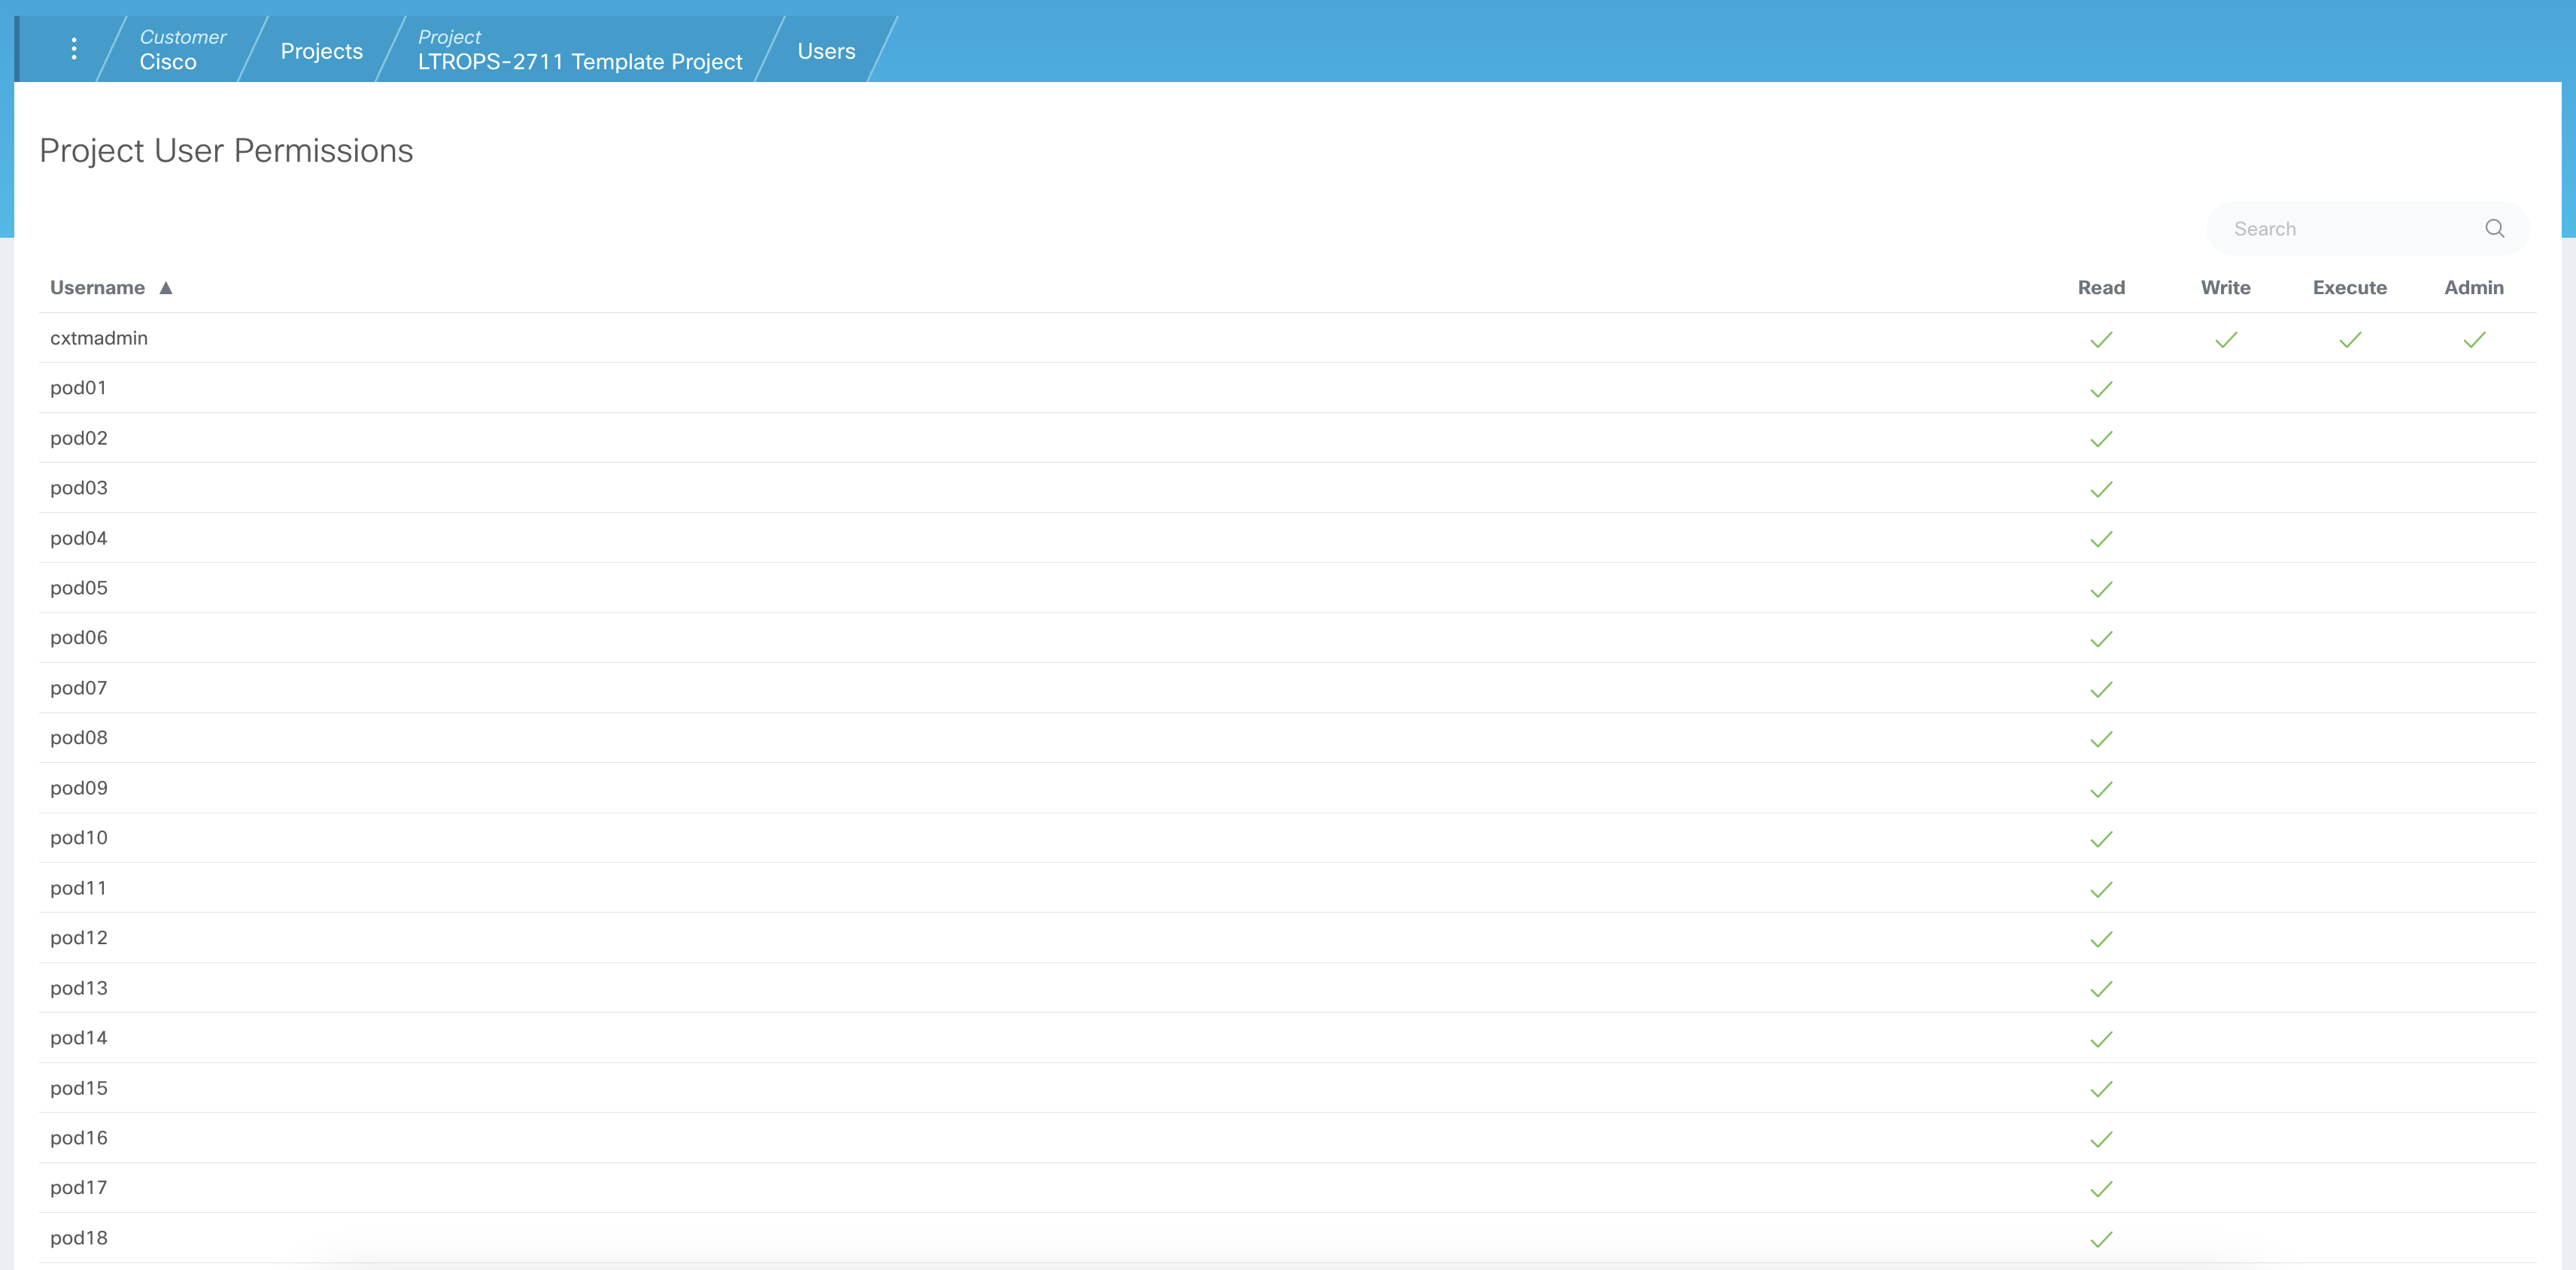Select Users breadcrumb
This screenshot has height=1270, width=2576.
pos(826,51)
